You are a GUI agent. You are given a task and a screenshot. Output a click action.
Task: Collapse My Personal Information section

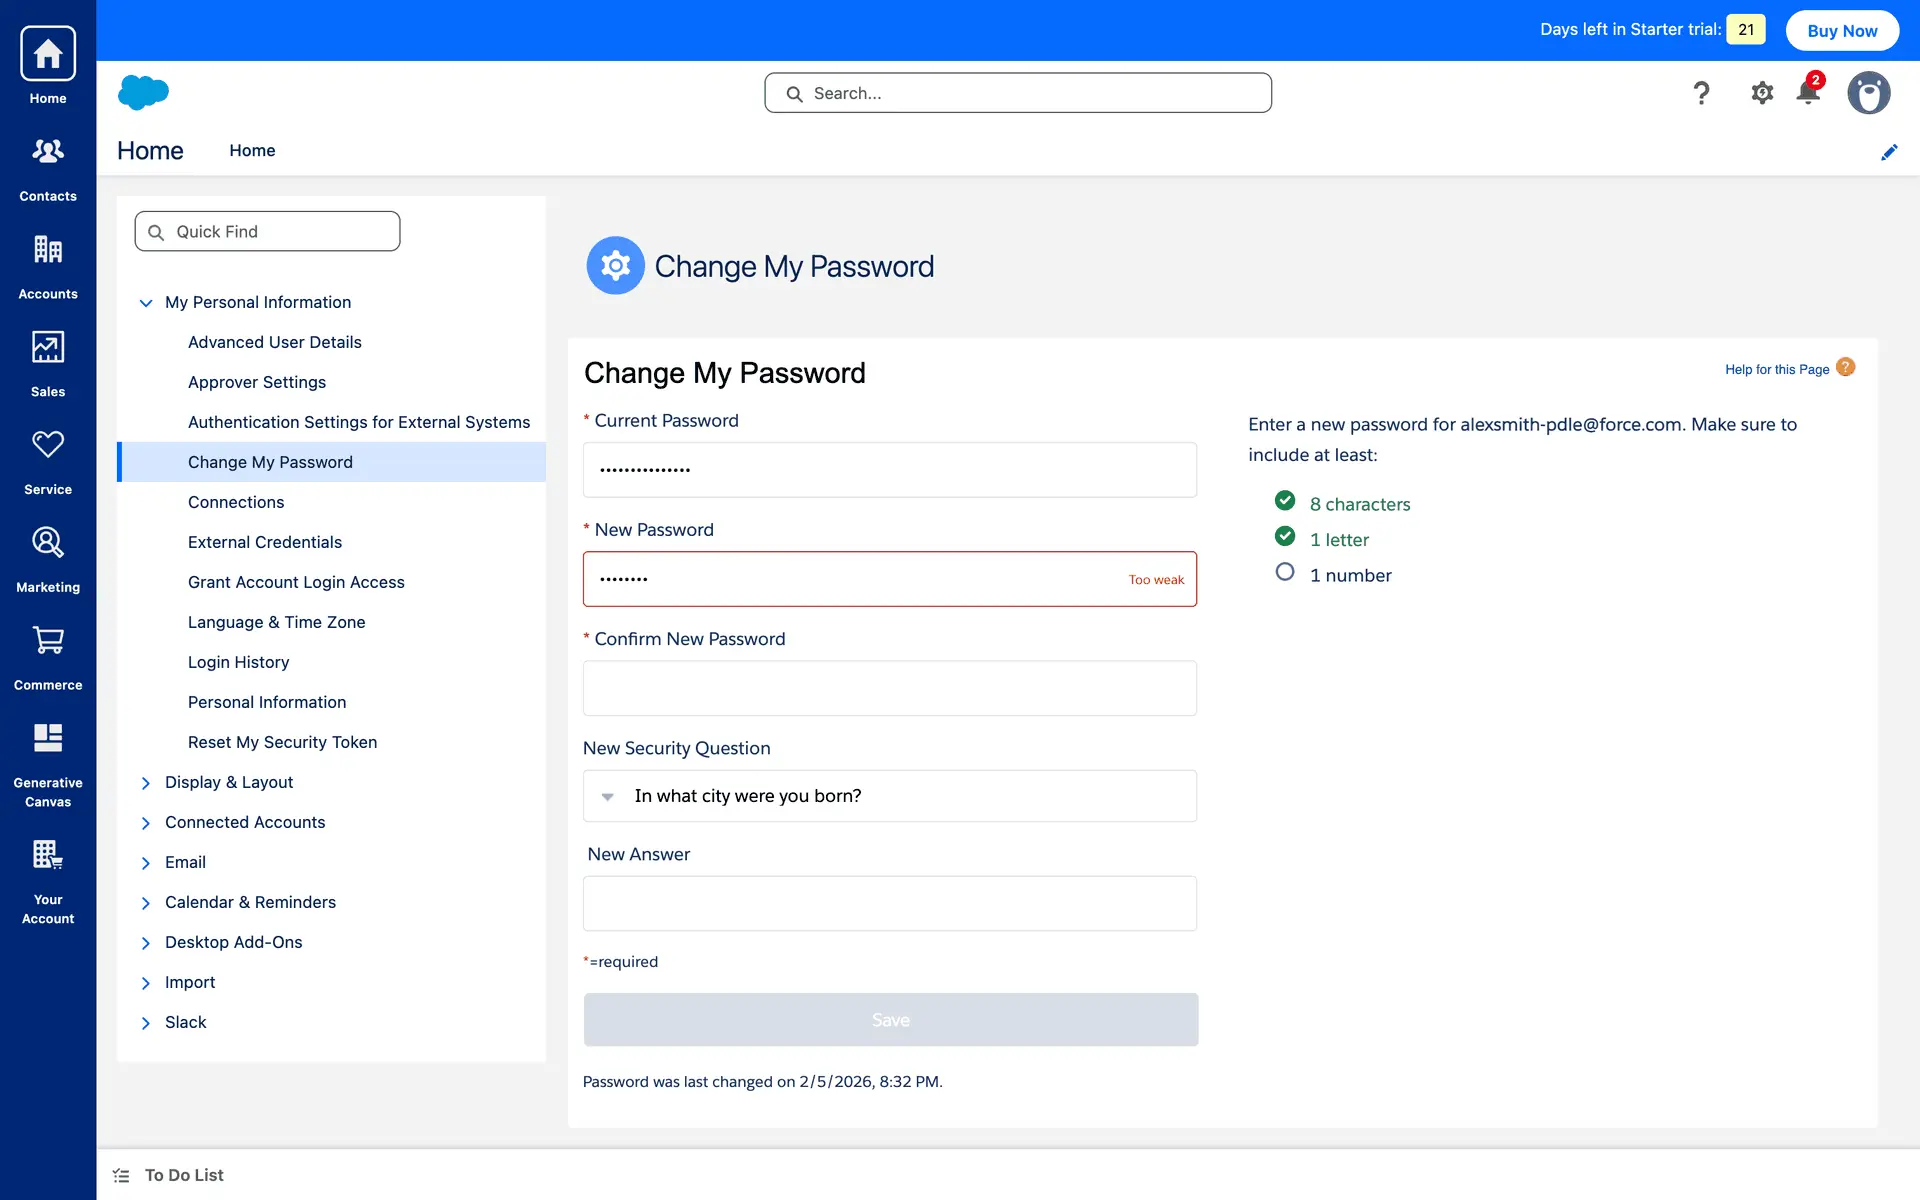146,302
